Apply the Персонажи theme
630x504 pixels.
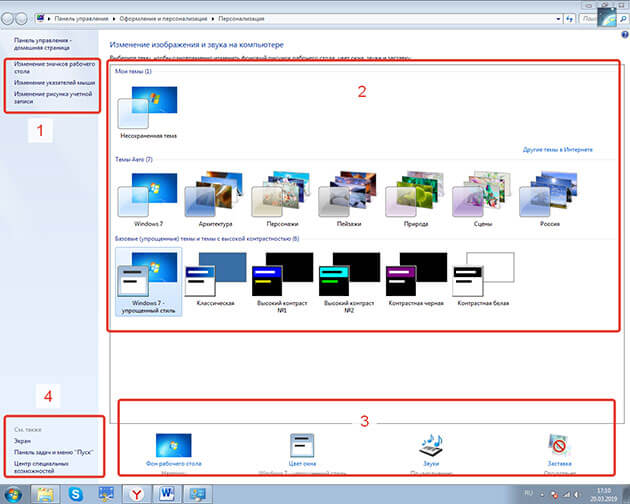coord(282,195)
